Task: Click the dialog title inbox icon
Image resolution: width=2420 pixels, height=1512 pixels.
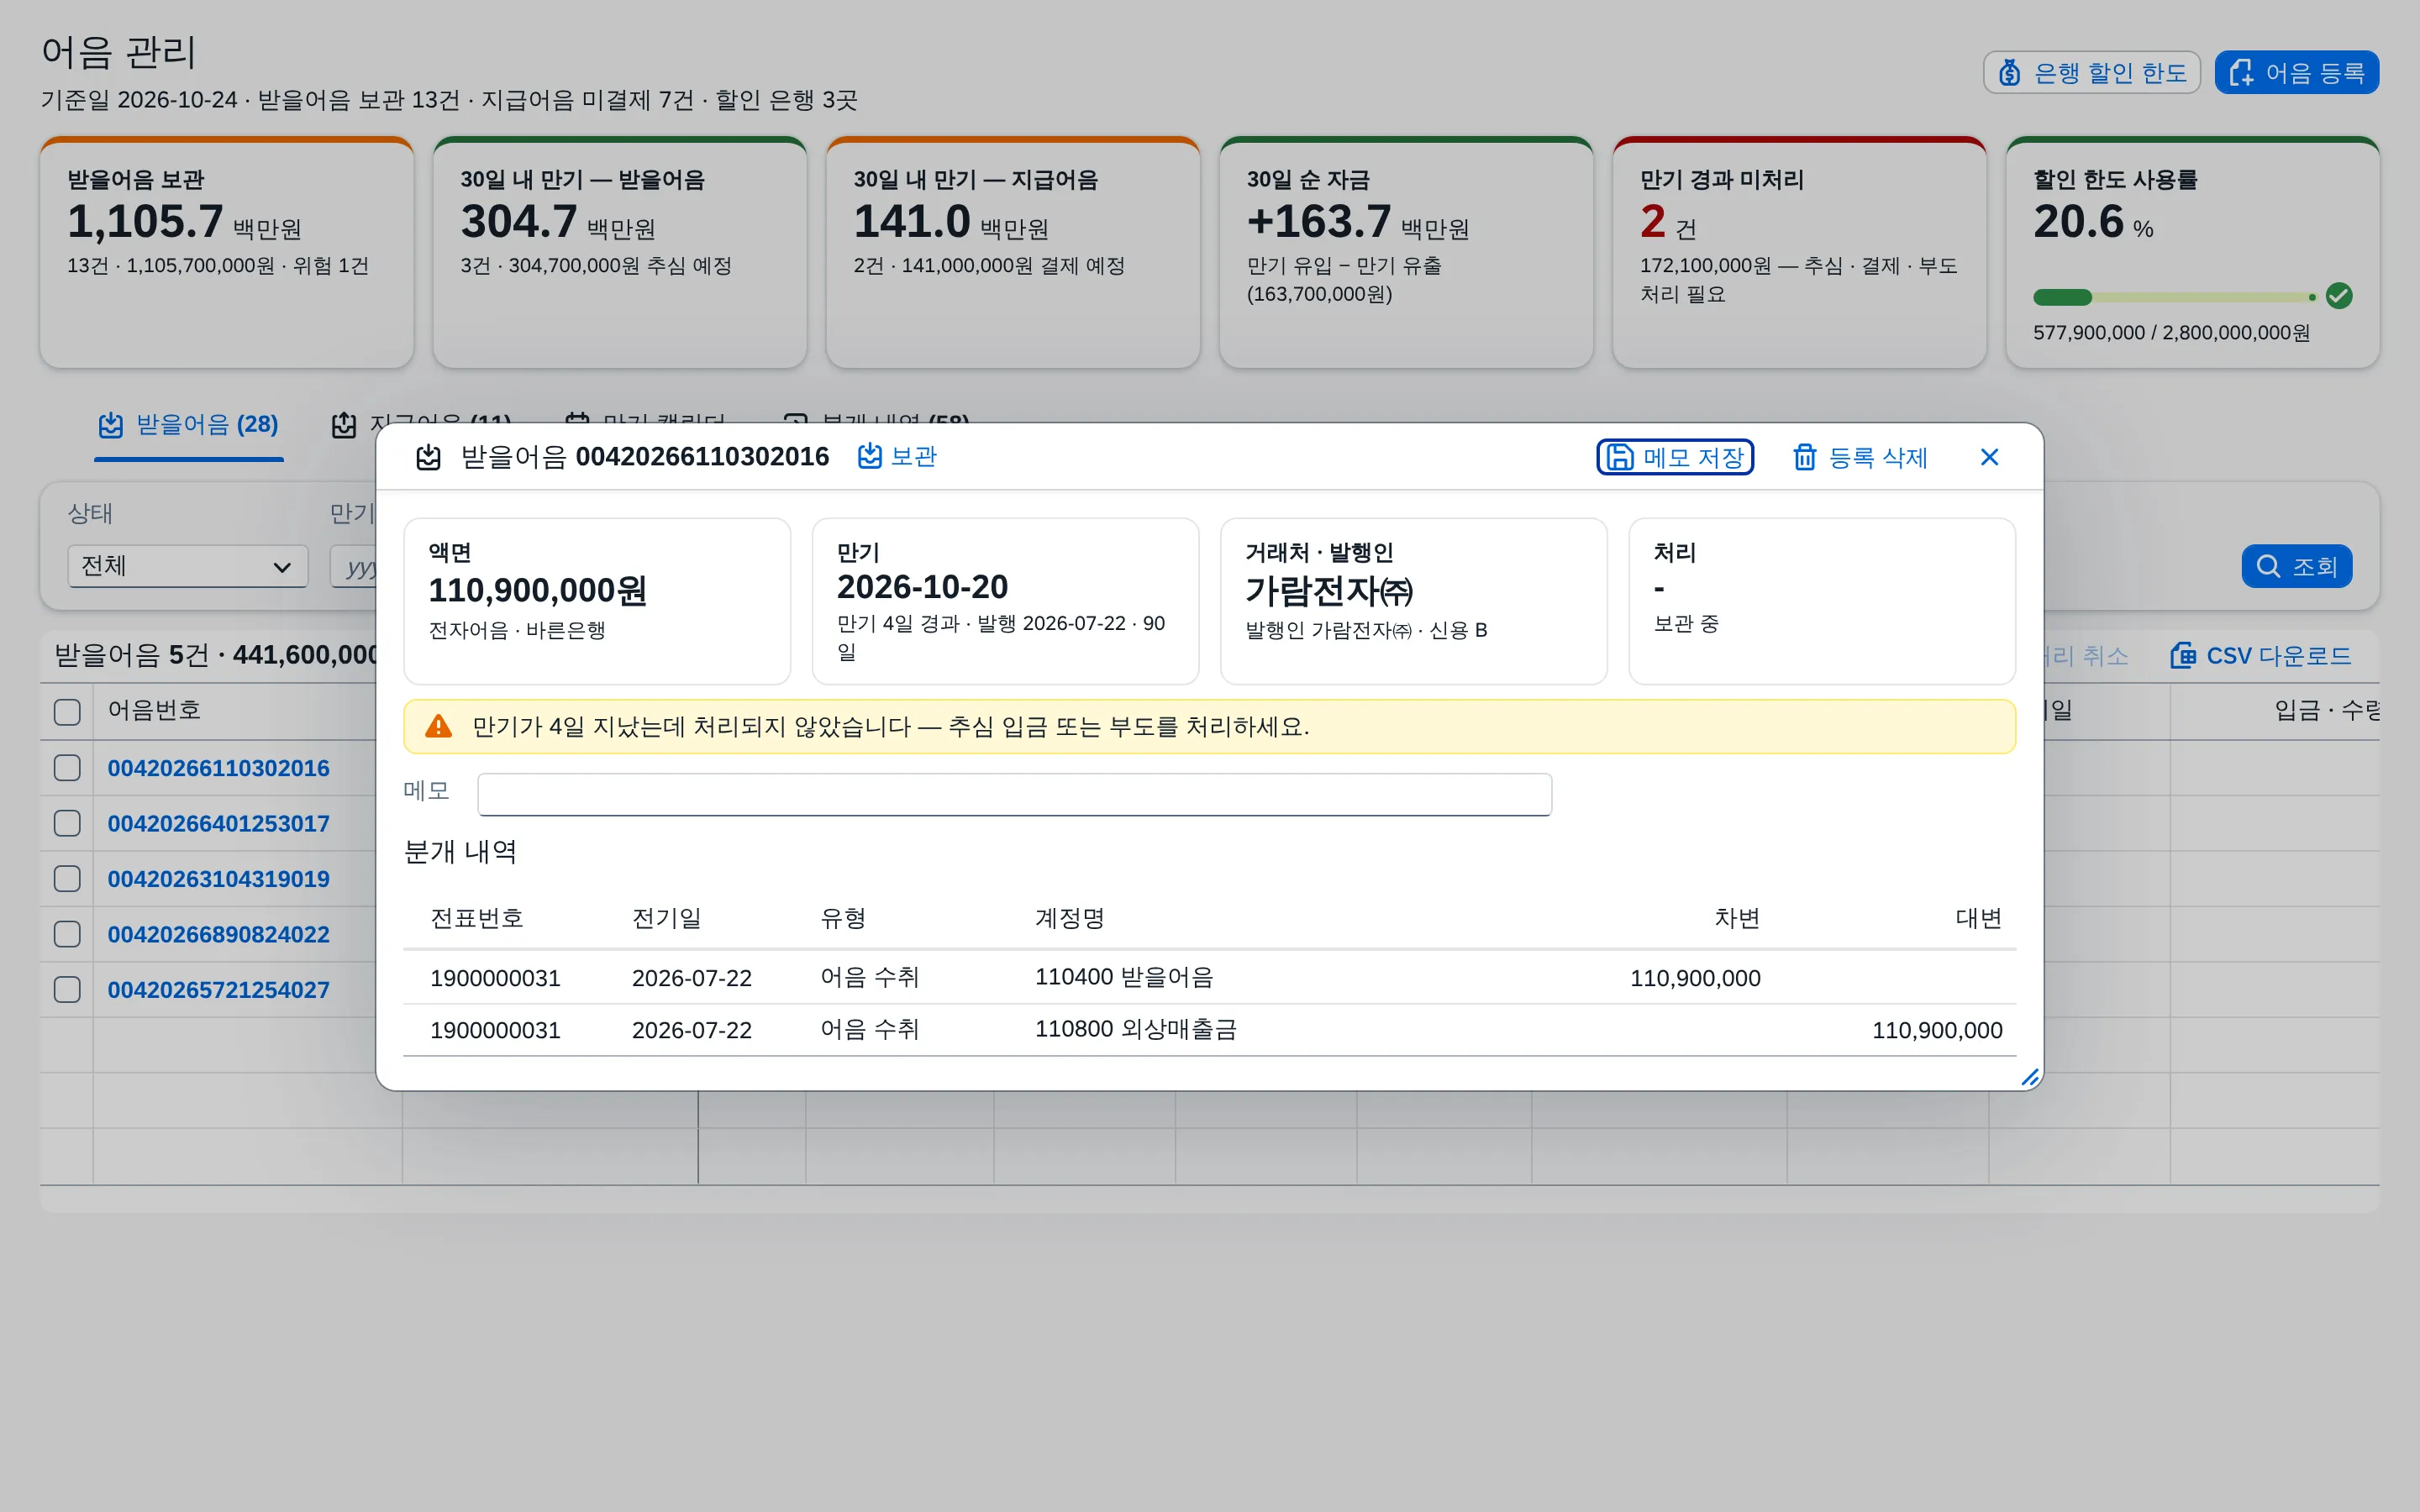Action: (428, 457)
